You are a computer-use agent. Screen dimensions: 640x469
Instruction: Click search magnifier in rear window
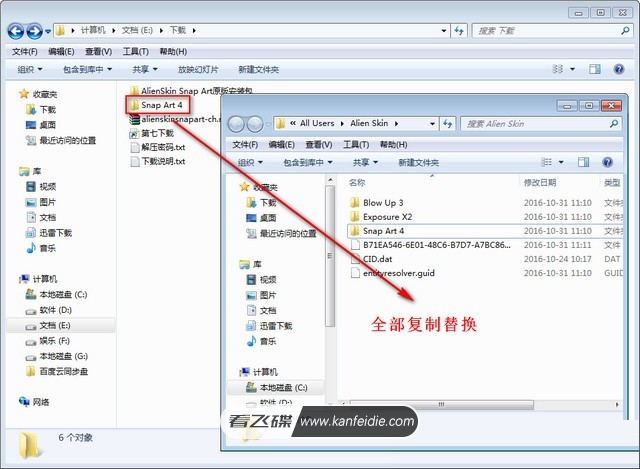click(x=625, y=31)
